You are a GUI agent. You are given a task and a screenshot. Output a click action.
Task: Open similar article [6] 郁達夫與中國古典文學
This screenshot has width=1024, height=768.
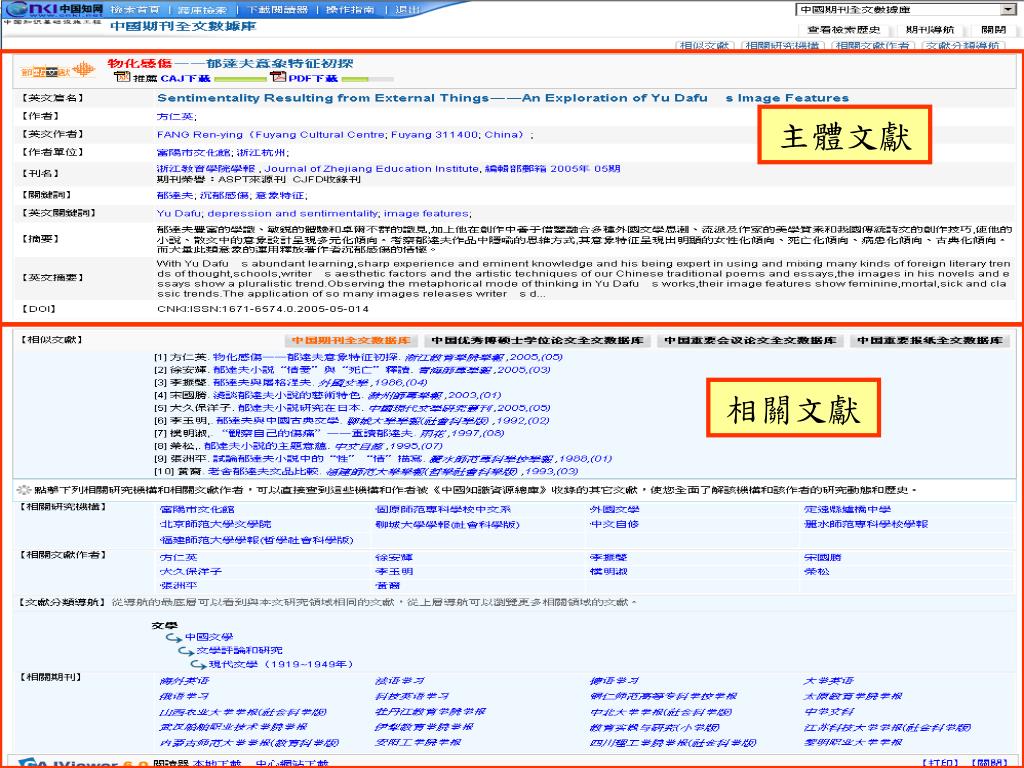pos(278,421)
